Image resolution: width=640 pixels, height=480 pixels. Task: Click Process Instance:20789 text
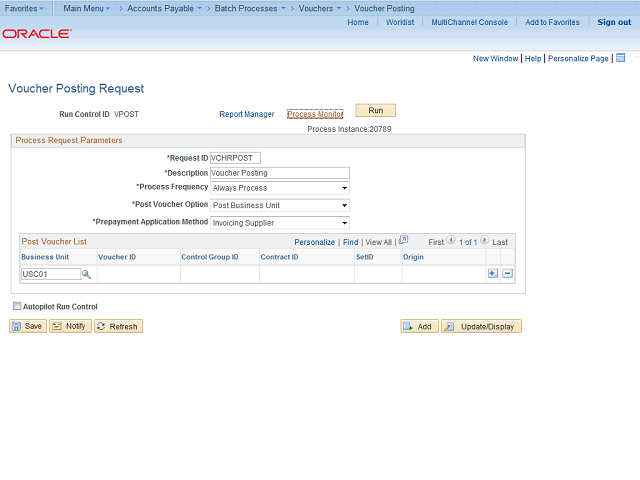(x=349, y=129)
